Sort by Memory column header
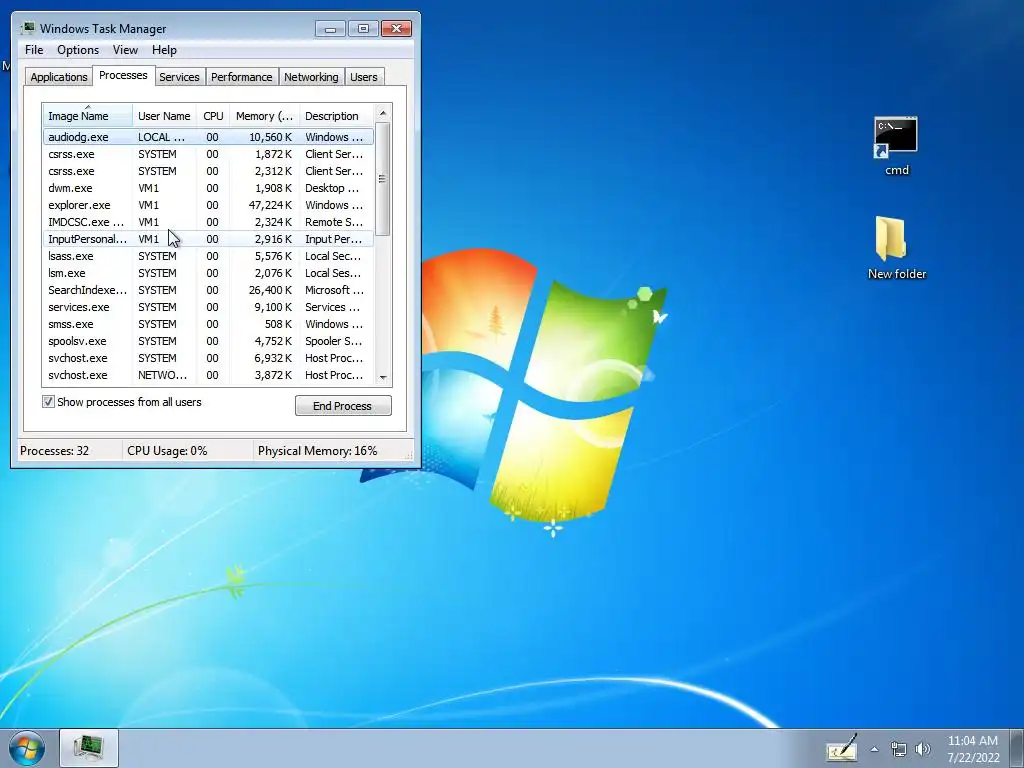 [x=264, y=115]
